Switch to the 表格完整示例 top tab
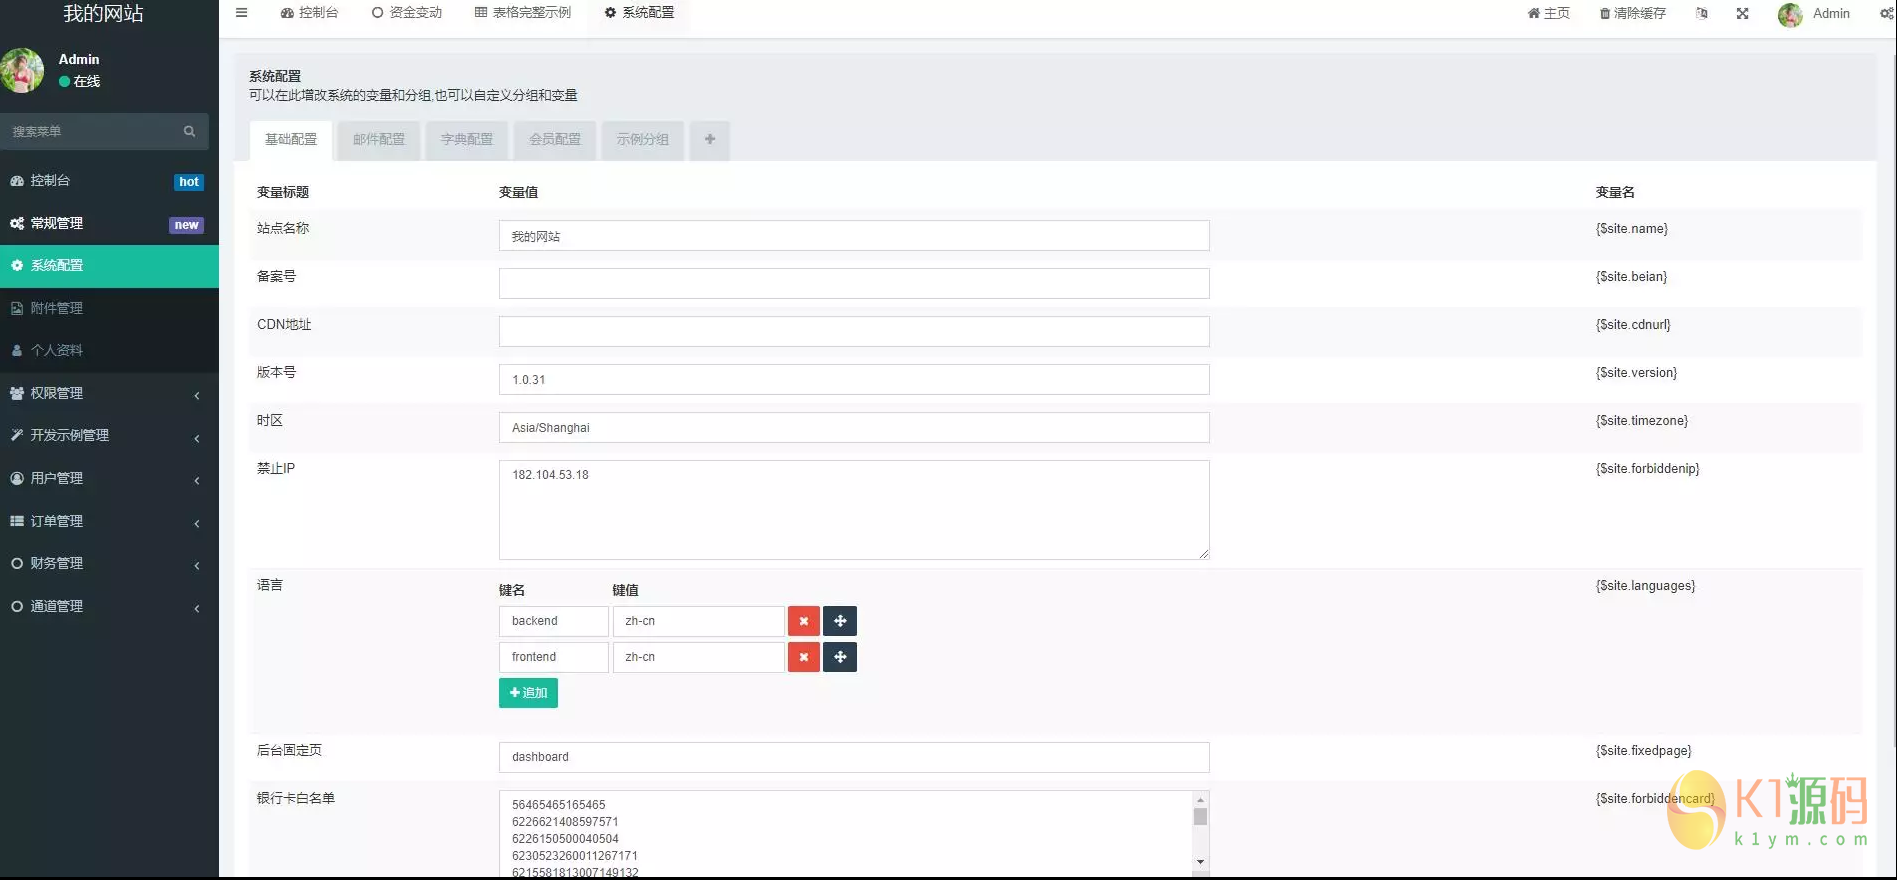Viewport: 1897px width, 880px height. click(523, 13)
